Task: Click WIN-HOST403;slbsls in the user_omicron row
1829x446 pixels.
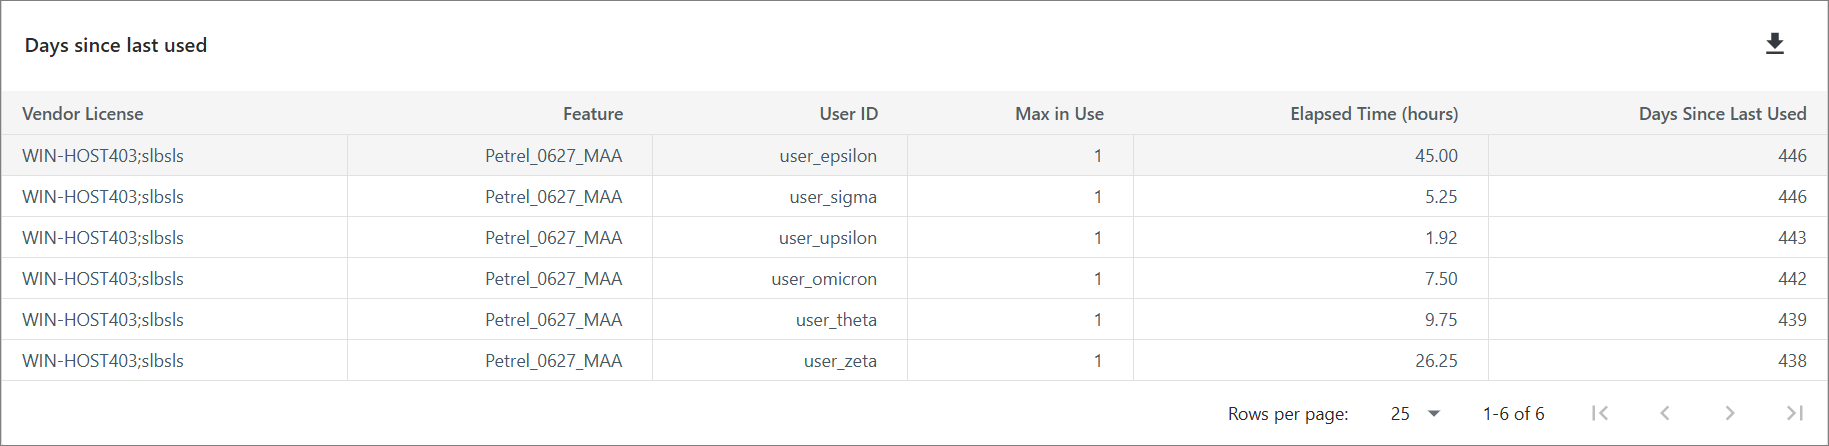Action: pyautogui.click(x=103, y=279)
